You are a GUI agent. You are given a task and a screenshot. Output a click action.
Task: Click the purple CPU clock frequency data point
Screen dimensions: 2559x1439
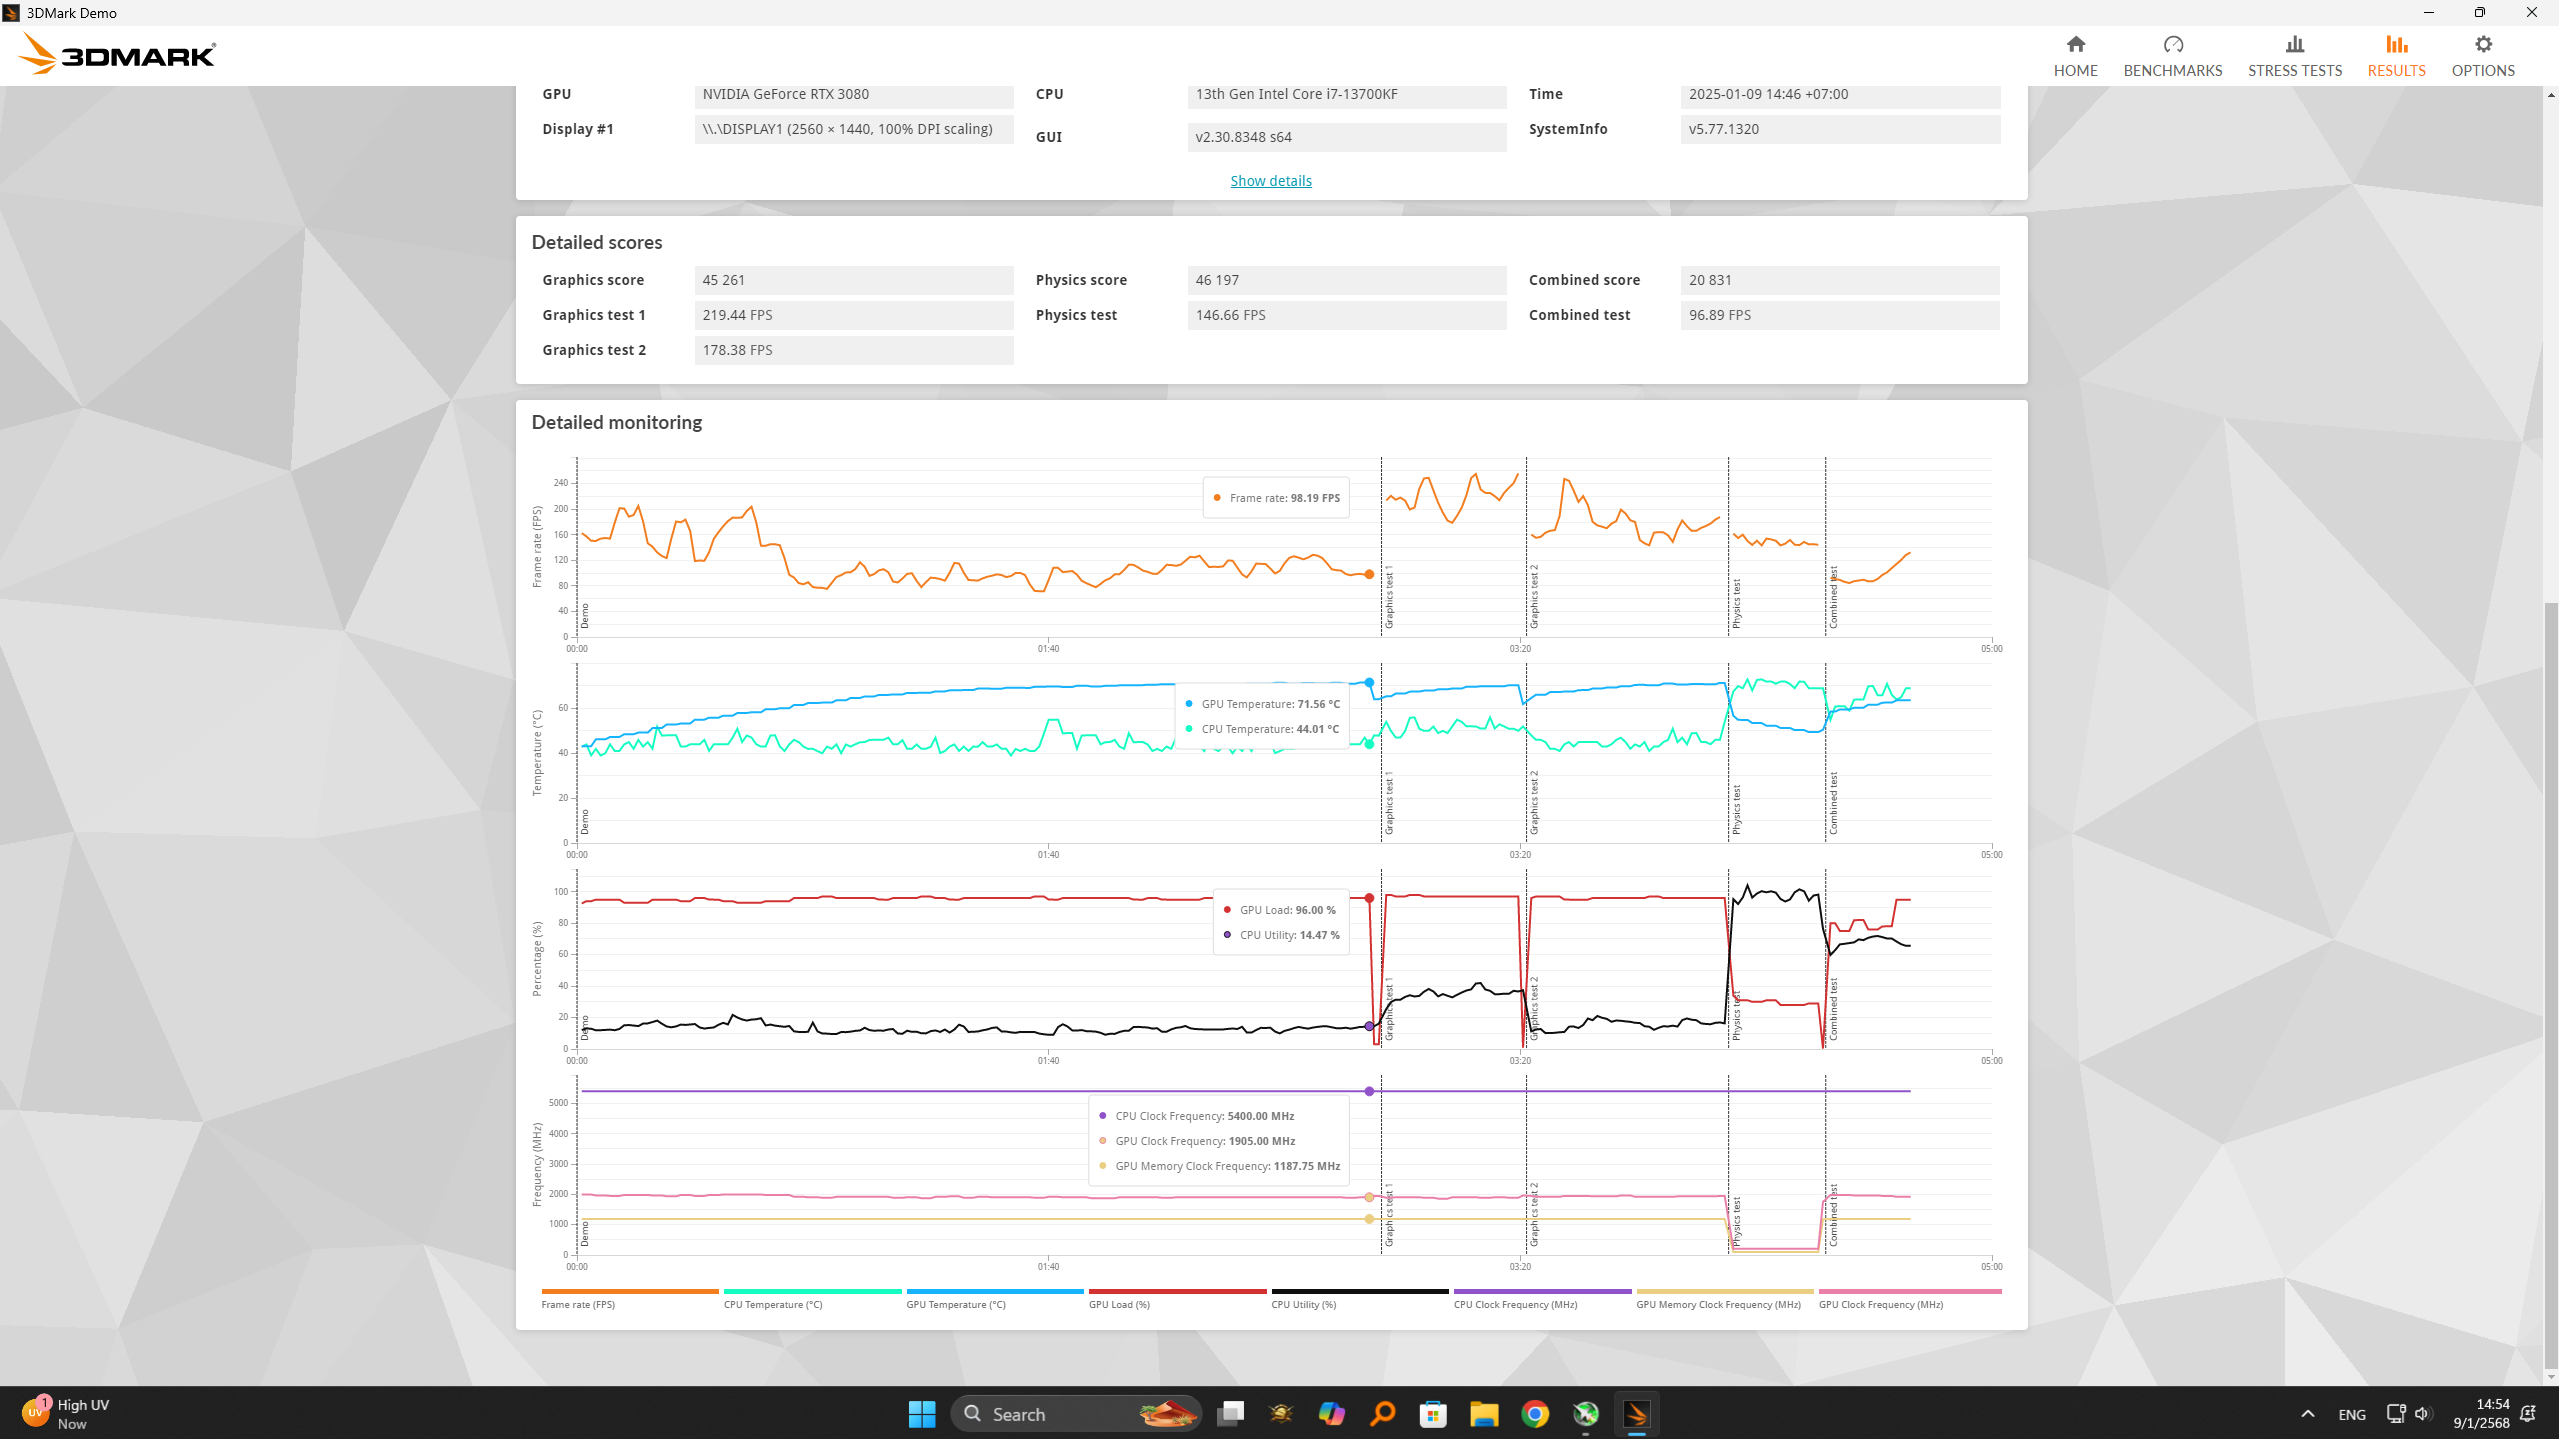click(1368, 1091)
